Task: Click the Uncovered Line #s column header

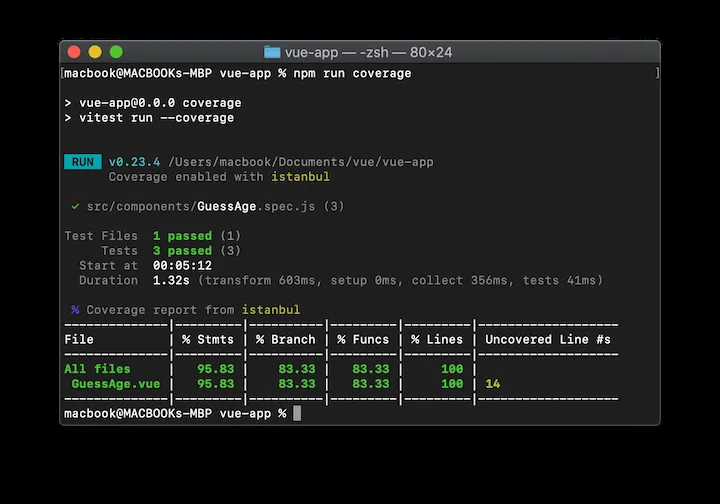Action: click(548, 340)
